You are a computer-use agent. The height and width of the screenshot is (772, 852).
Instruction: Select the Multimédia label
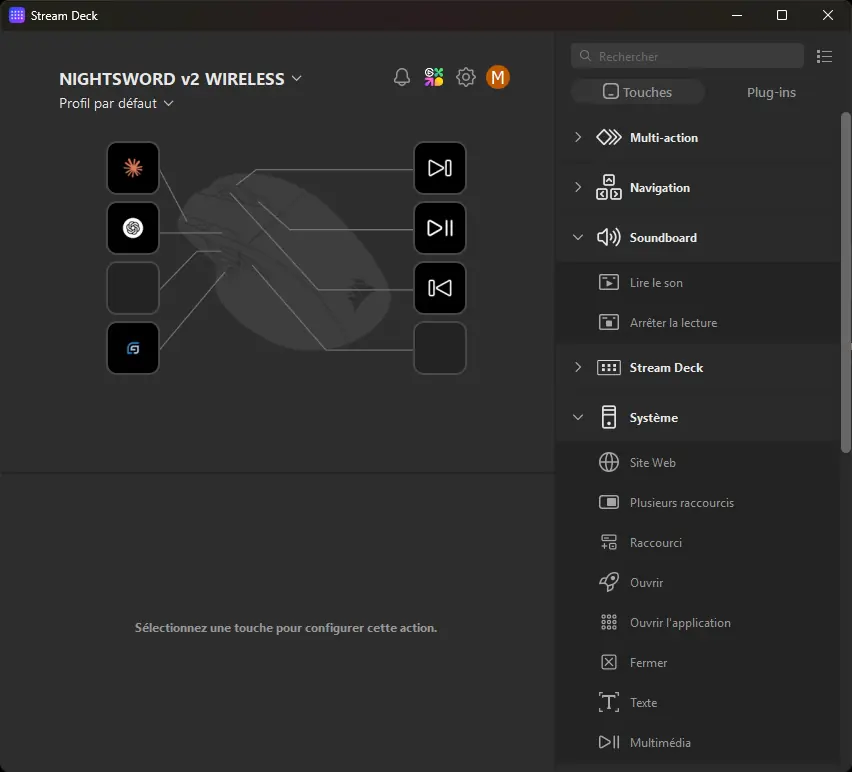[x=660, y=742]
